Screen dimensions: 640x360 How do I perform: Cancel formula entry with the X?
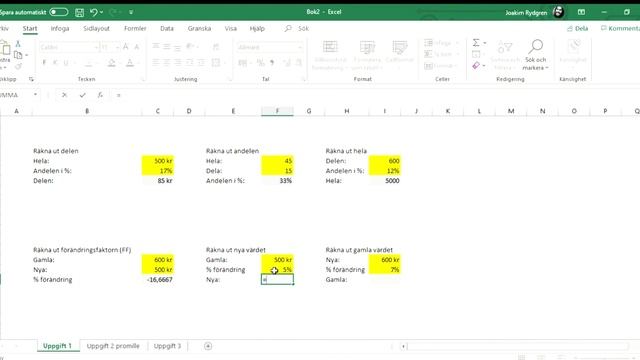64,95
